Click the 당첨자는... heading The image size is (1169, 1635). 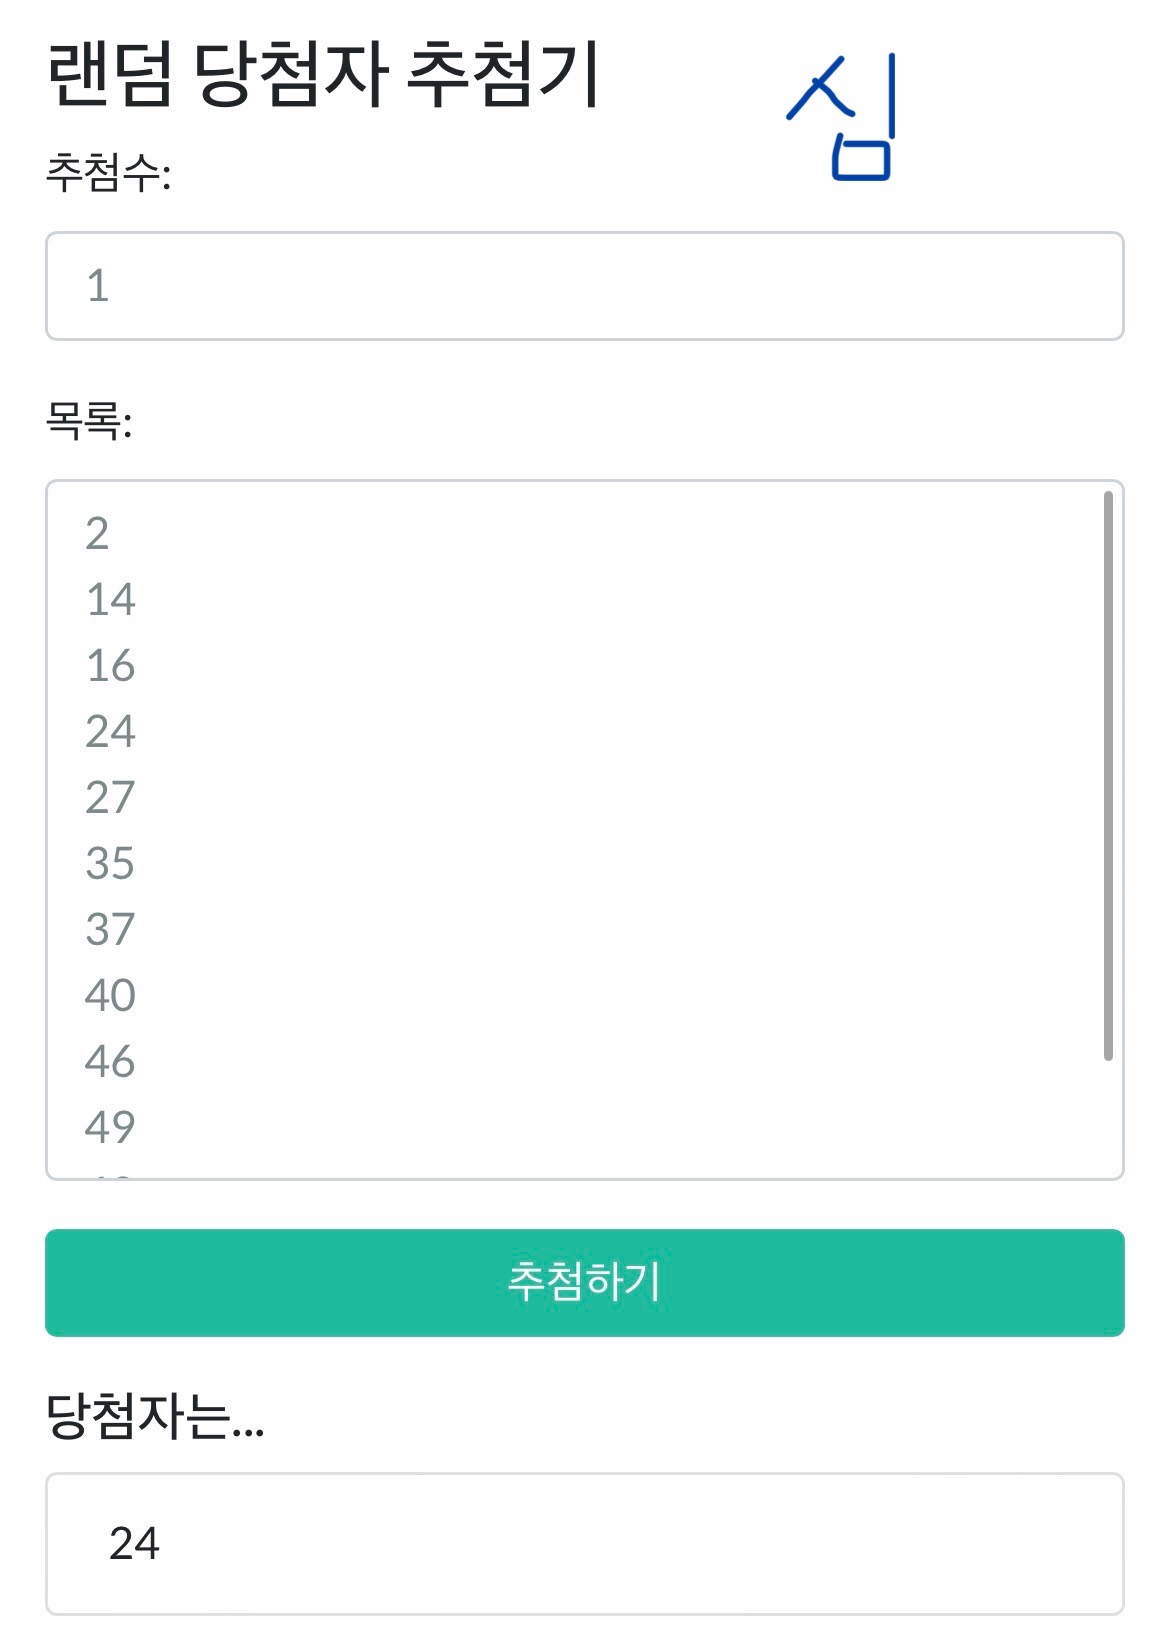155,1417
